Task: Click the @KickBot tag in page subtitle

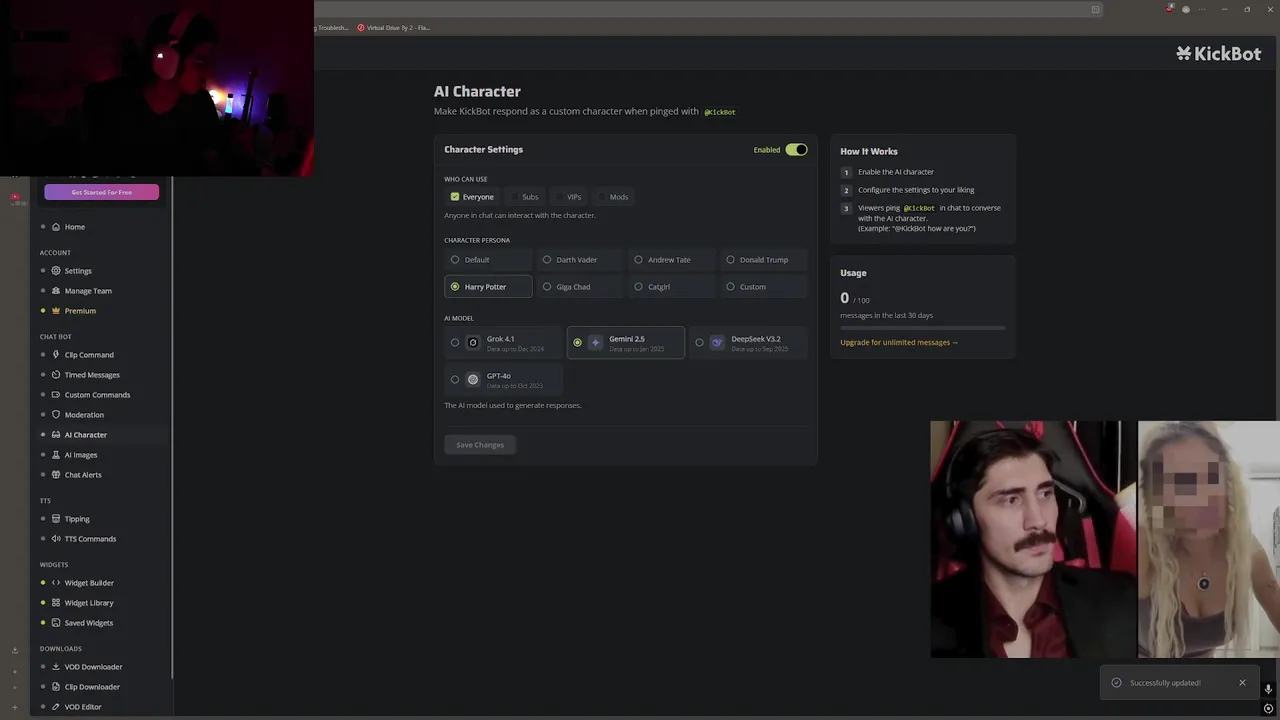Action: point(720,112)
